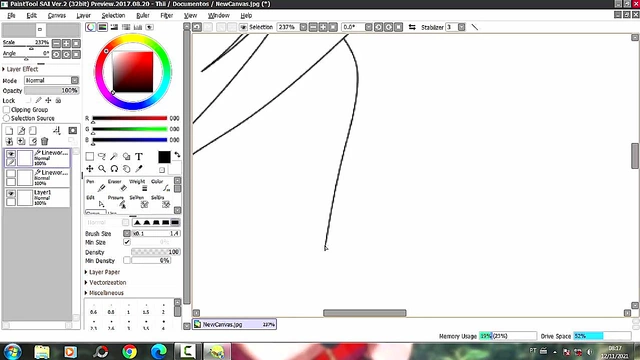Open the Canvas menu
The image size is (640, 360).
click(57, 16)
